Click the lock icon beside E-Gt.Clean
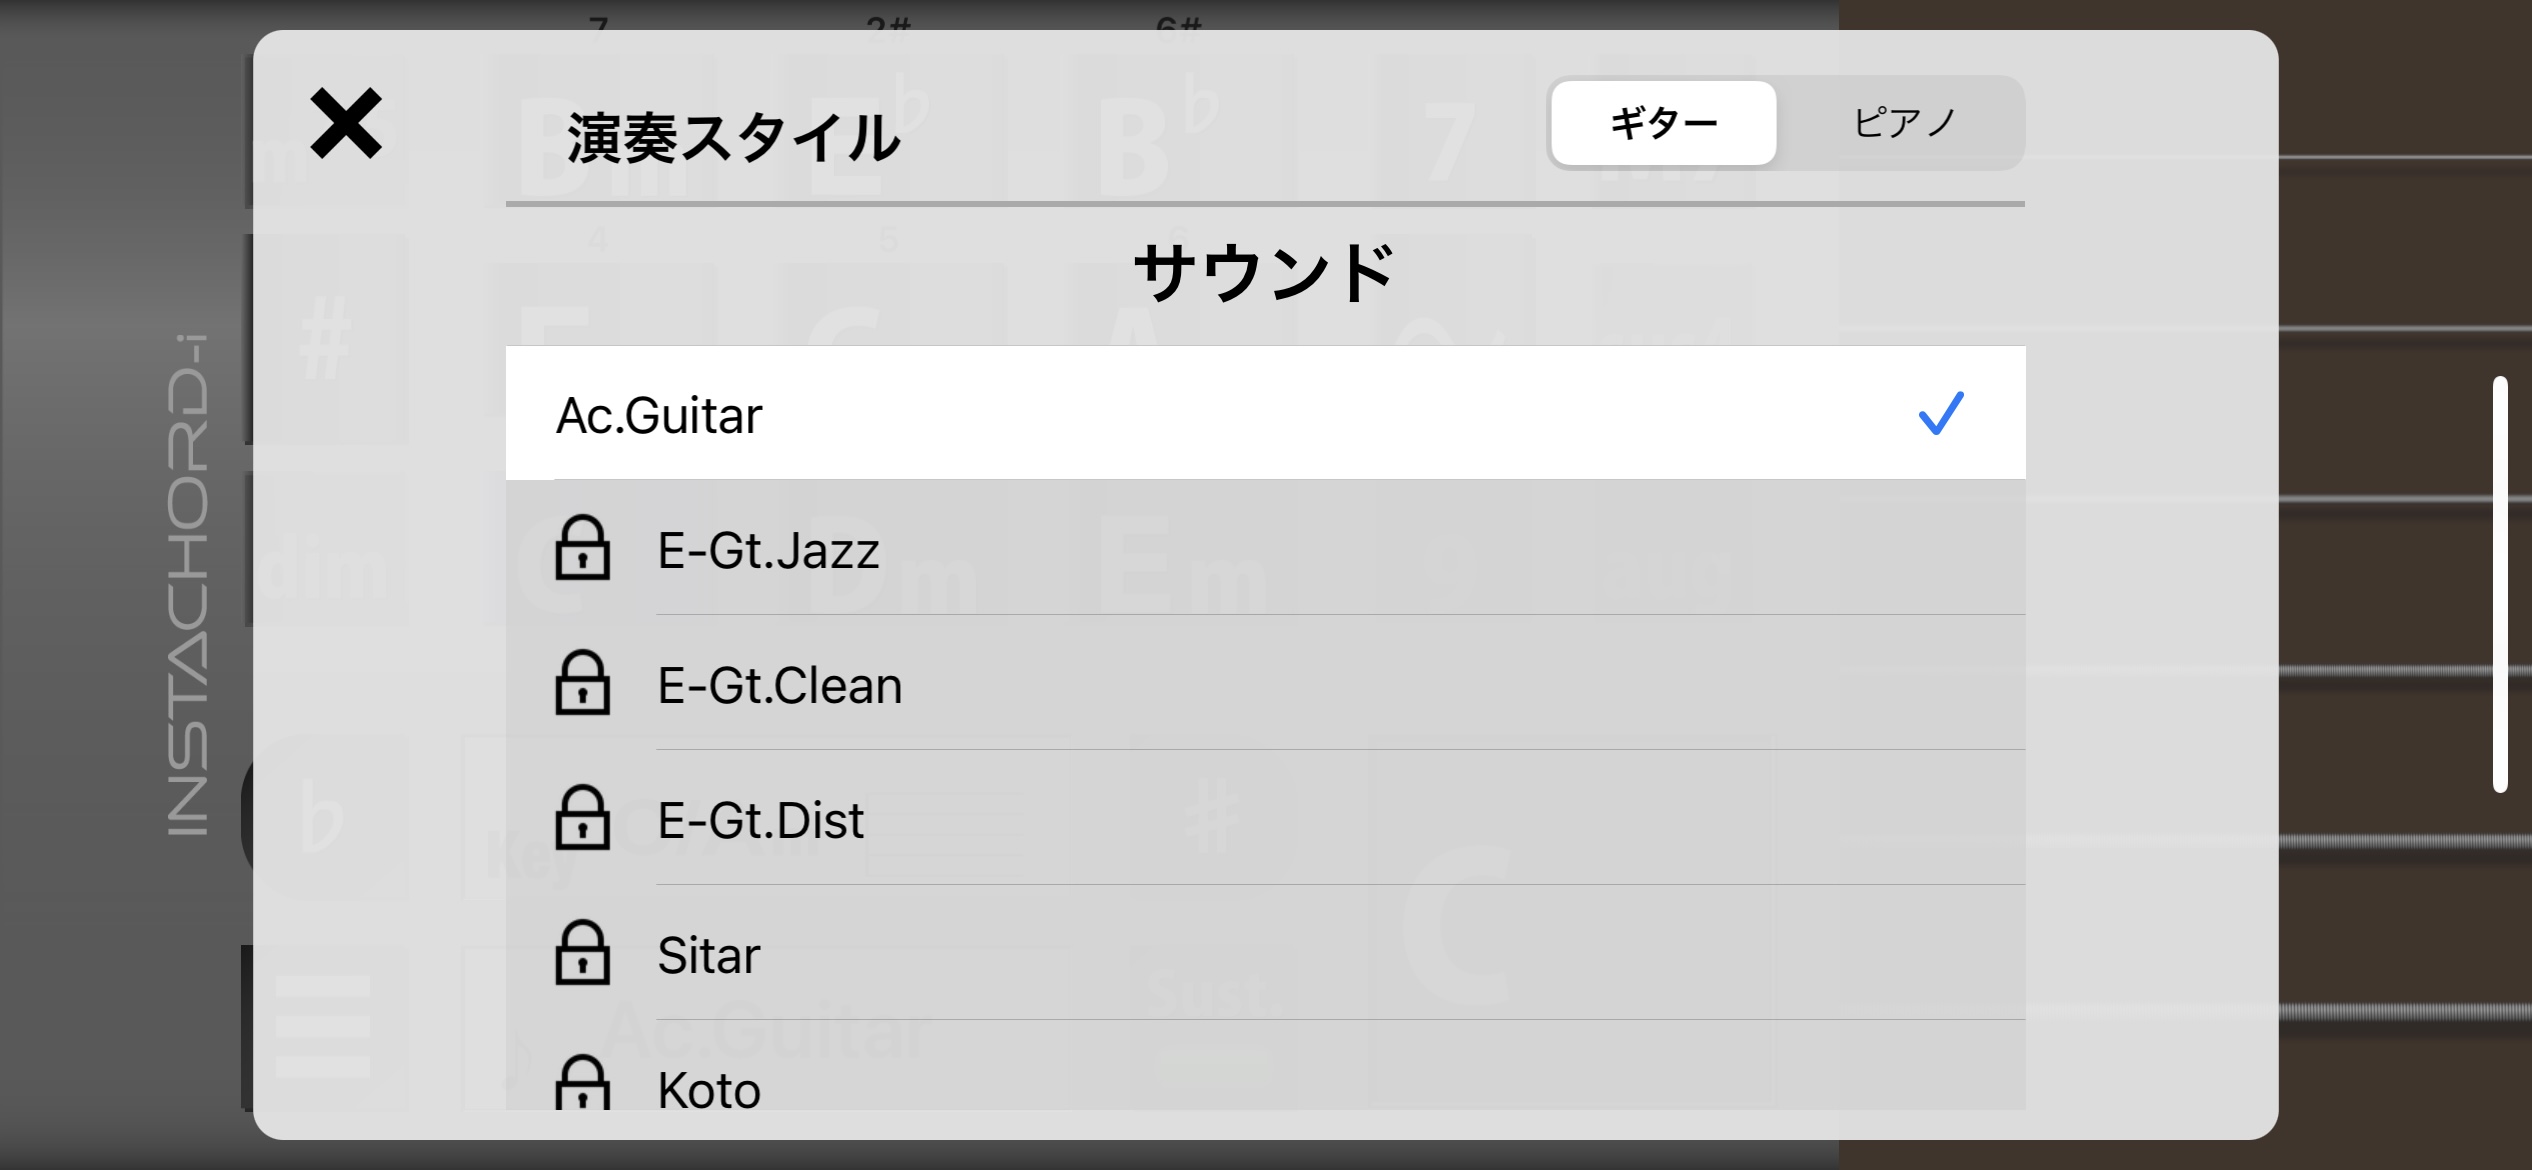The height and width of the screenshot is (1170, 2532). (582, 683)
